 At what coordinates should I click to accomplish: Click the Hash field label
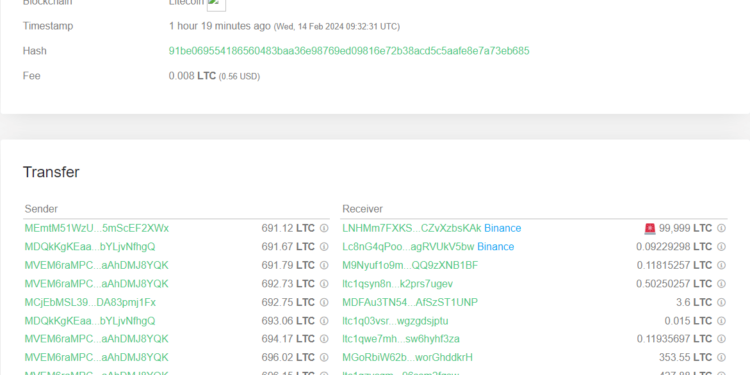point(34,51)
